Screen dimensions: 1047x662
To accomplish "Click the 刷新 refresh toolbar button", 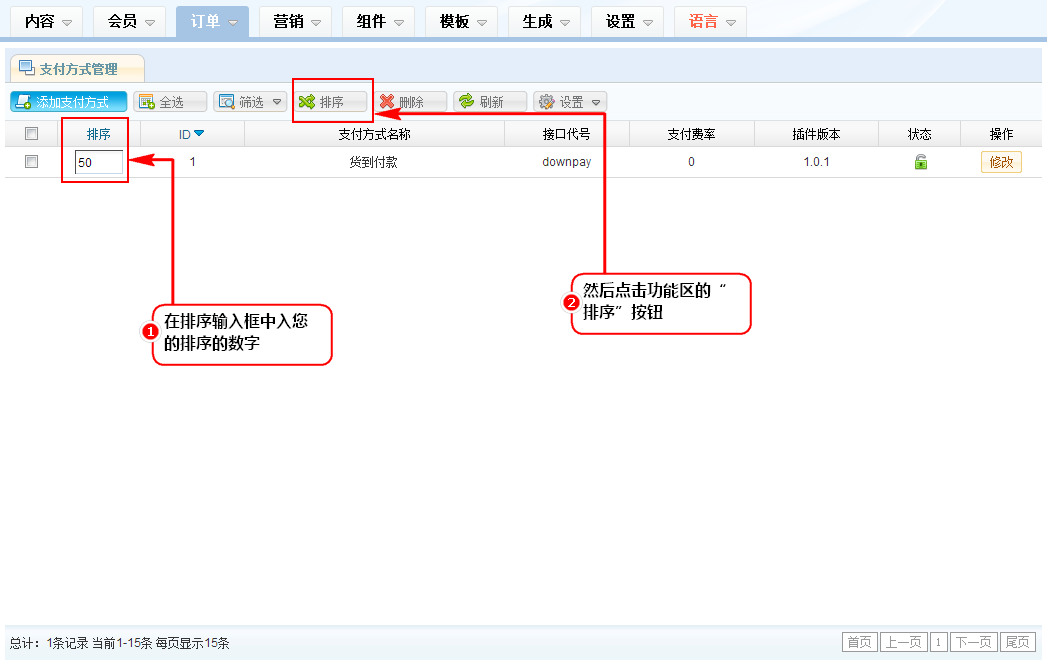I will coord(490,102).
